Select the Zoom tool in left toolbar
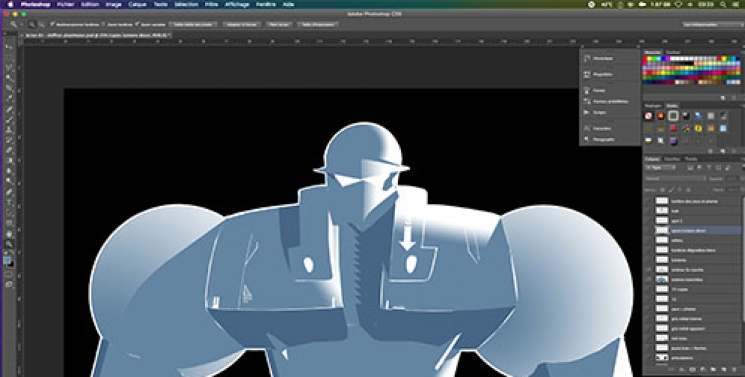The width and height of the screenshot is (745, 377). coord(9,244)
